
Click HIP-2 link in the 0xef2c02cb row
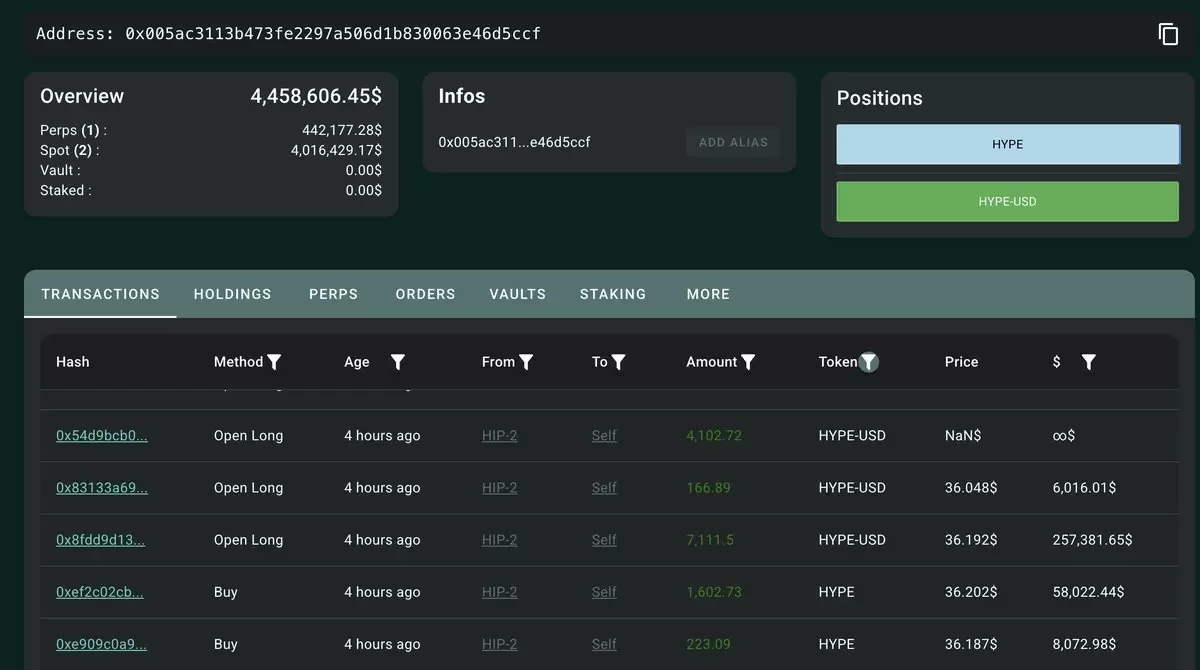pos(499,592)
